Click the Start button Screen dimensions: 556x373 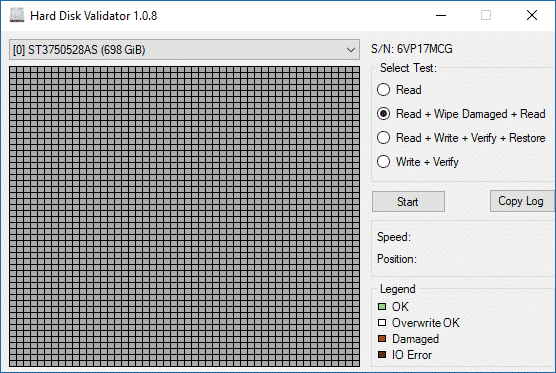[x=408, y=202]
